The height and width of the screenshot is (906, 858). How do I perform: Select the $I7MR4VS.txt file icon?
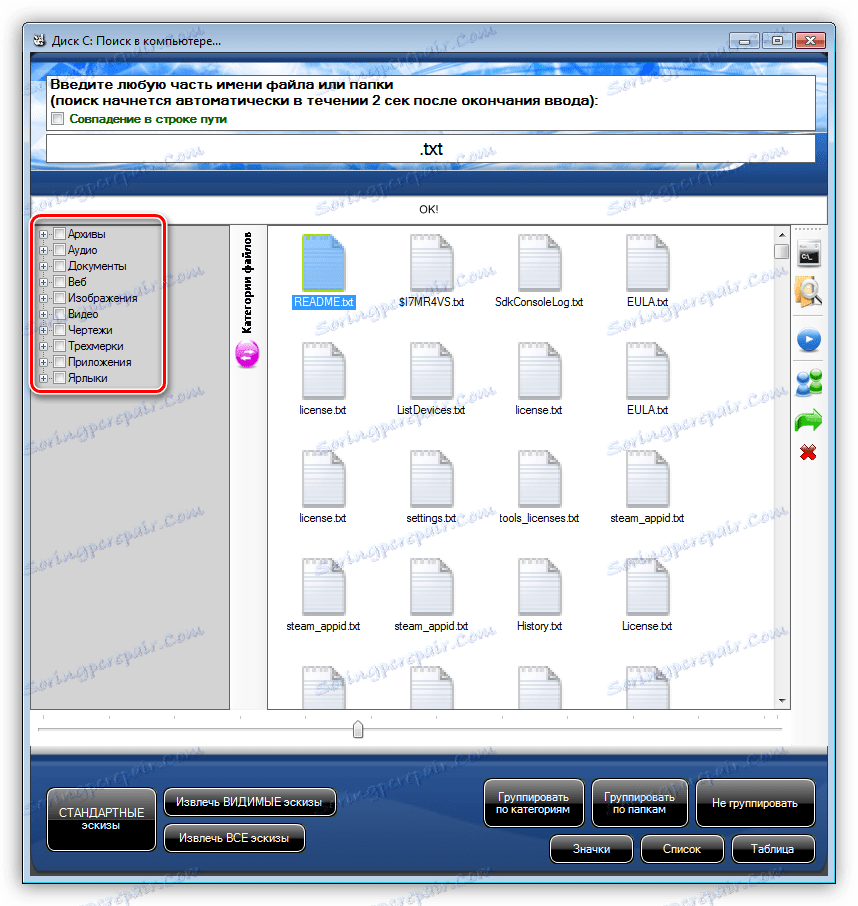click(431, 263)
